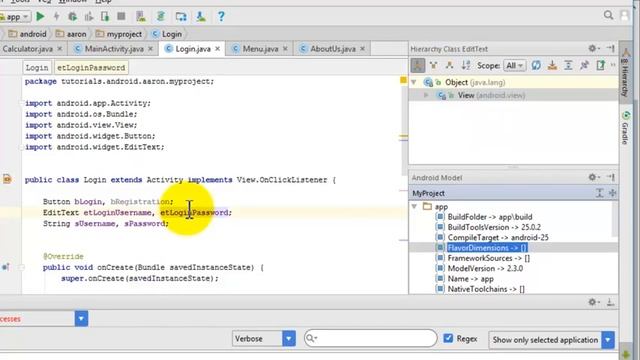Screen dimensions: 640x360
Task: Refresh the Hierarchy panel
Action: 536,65
